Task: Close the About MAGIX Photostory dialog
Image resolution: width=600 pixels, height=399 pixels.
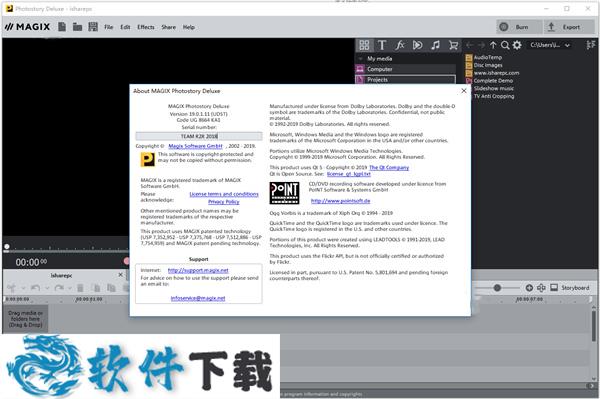Action: click(x=464, y=91)
